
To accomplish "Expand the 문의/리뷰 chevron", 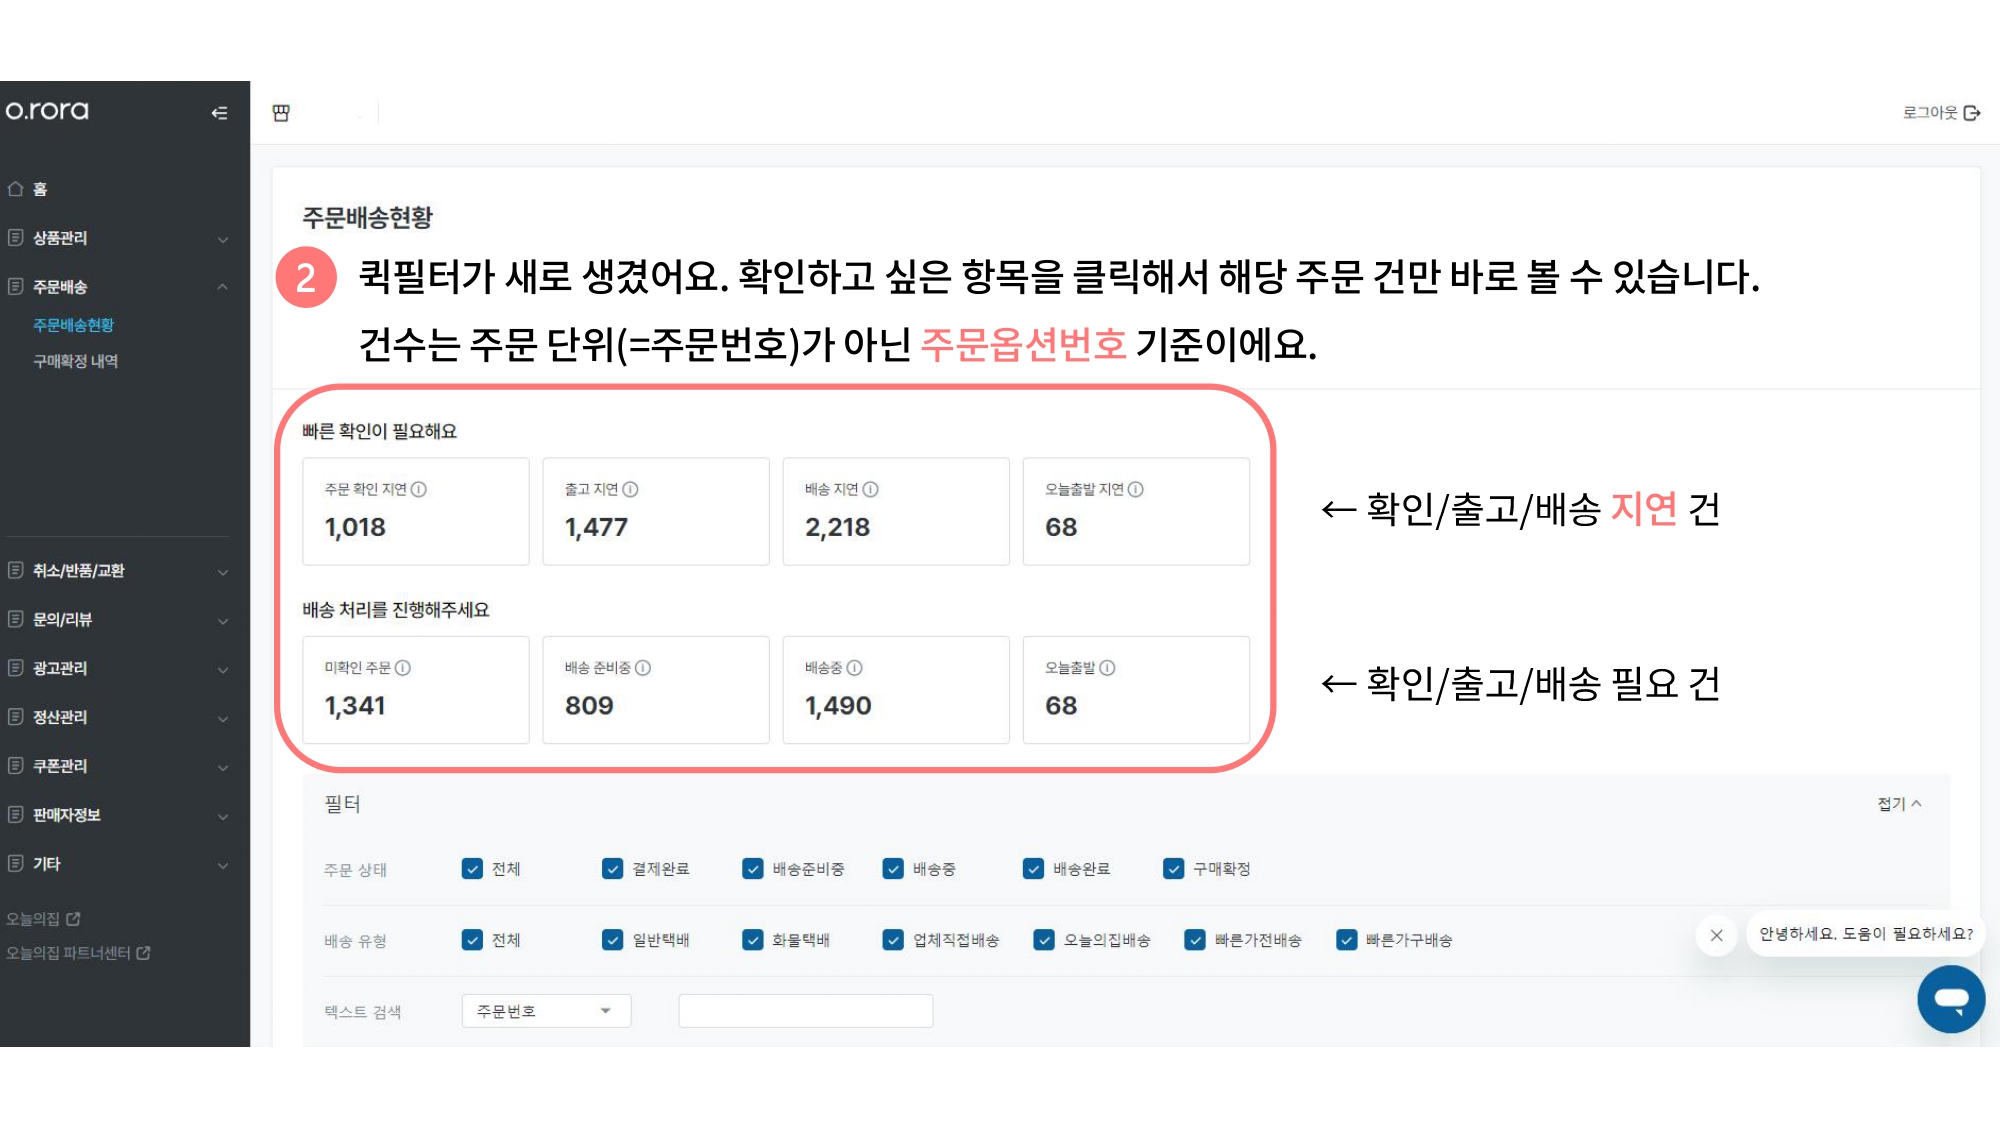I will point(223,621).
